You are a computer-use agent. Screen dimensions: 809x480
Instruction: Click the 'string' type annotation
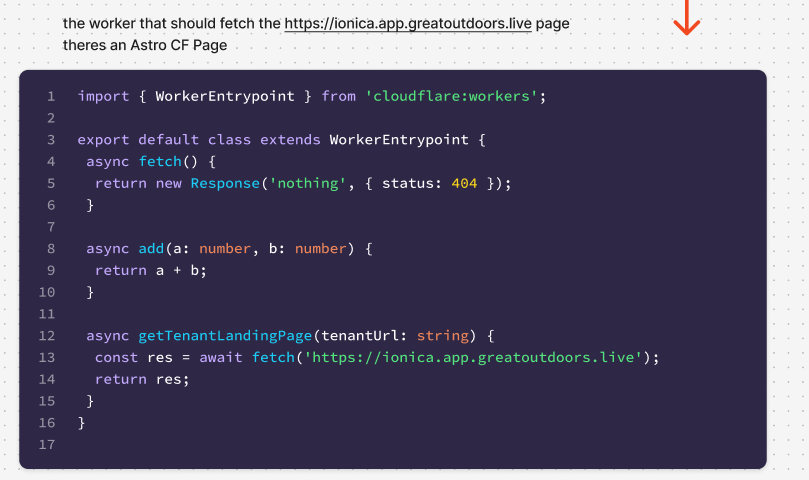(443, 336)
